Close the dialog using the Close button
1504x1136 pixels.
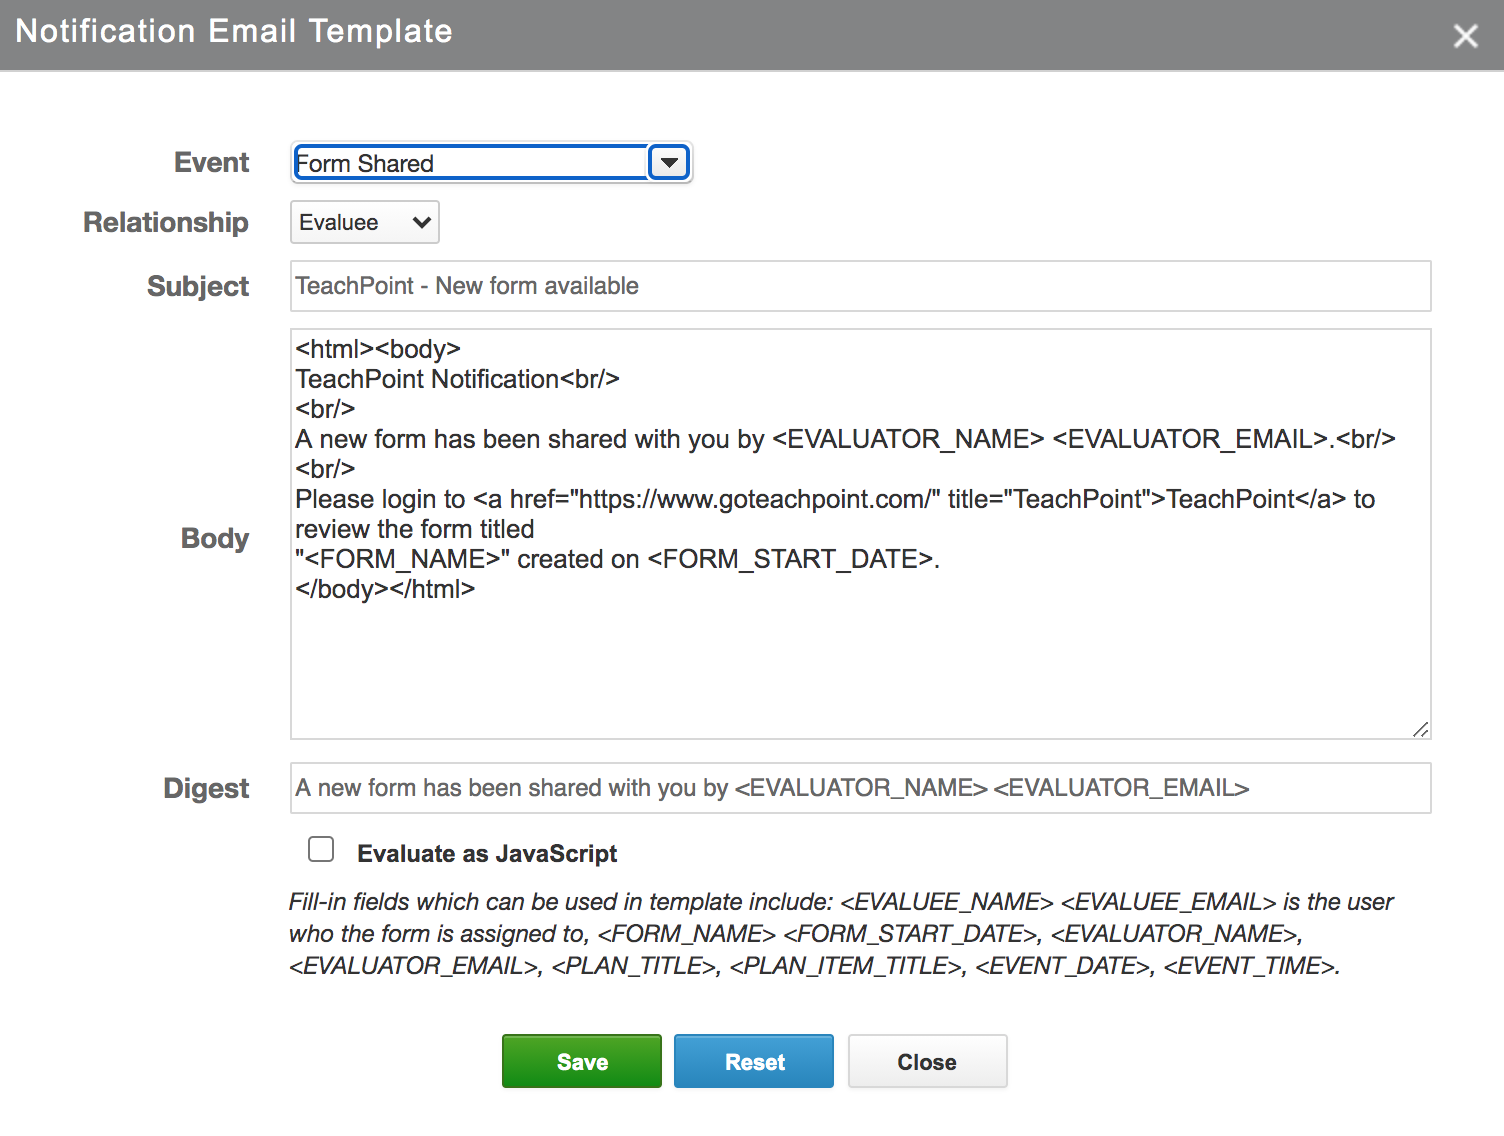tap(926, 1061)
